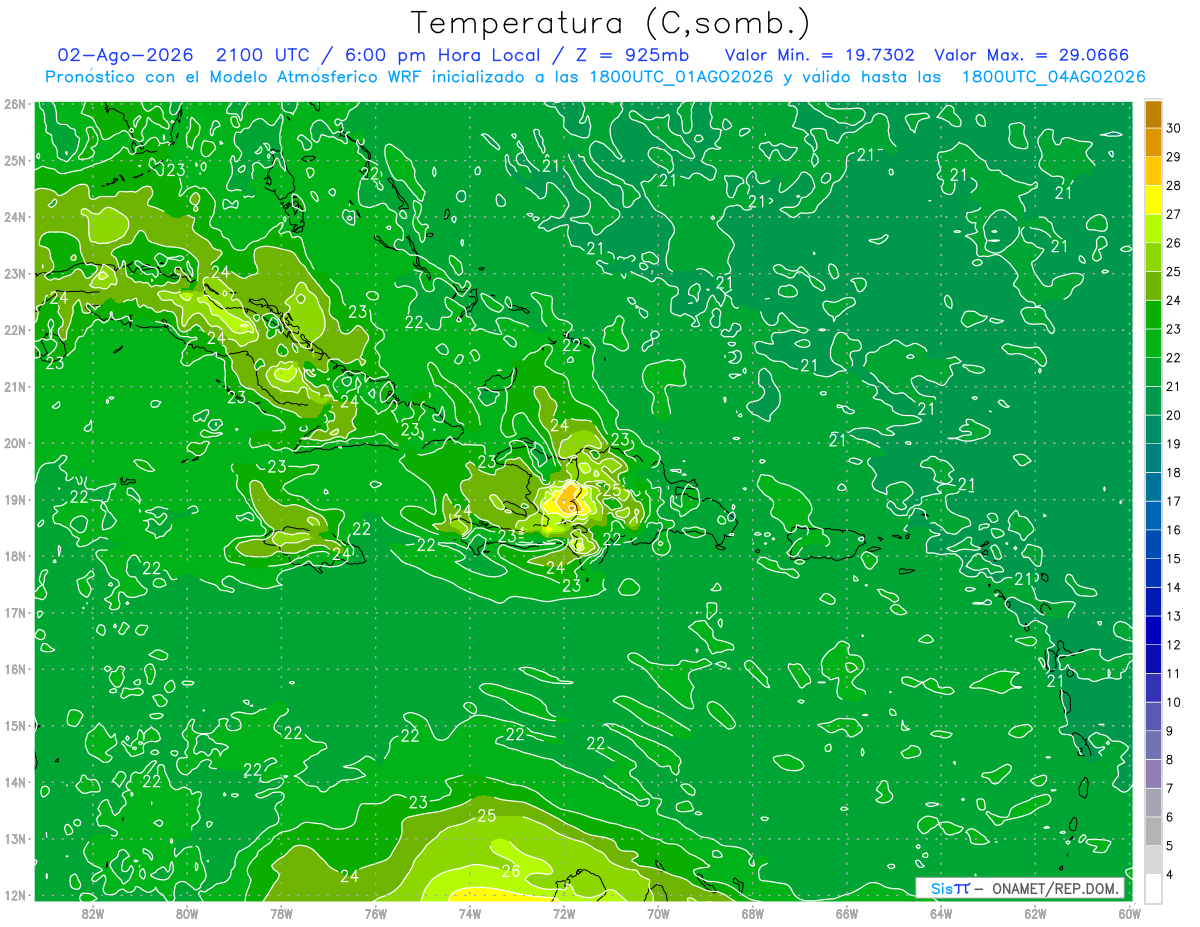Click the latitude axis label "13N"
This screenshot has width=1200, height=927.
point(15,838)
